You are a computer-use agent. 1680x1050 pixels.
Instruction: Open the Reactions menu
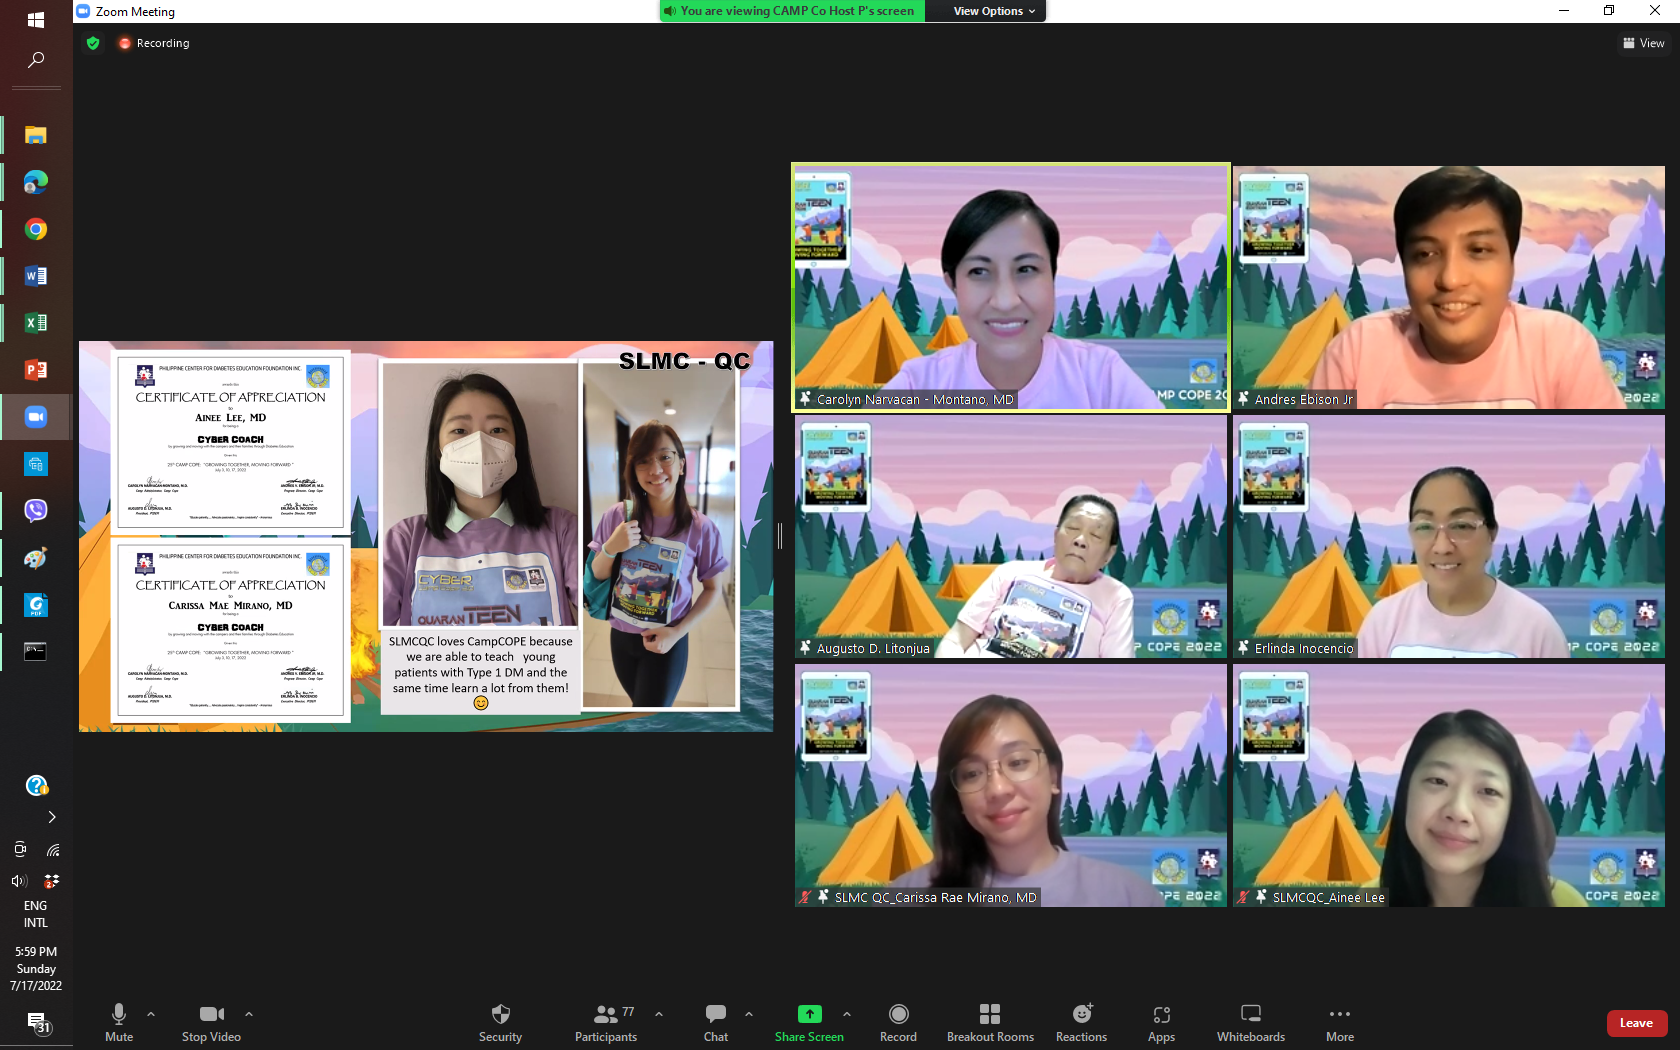1081,1021
